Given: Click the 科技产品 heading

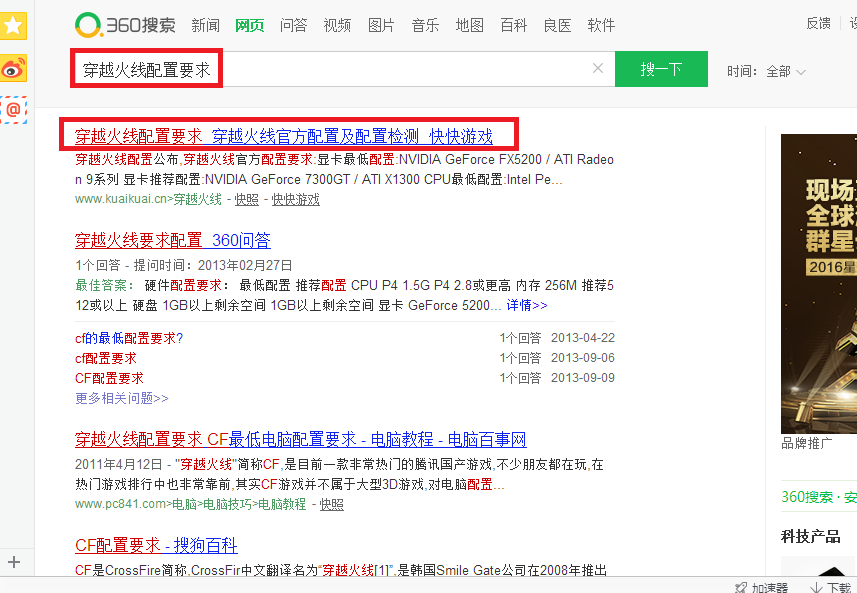Looking at the screenshot, I should (x=811, y=537).
